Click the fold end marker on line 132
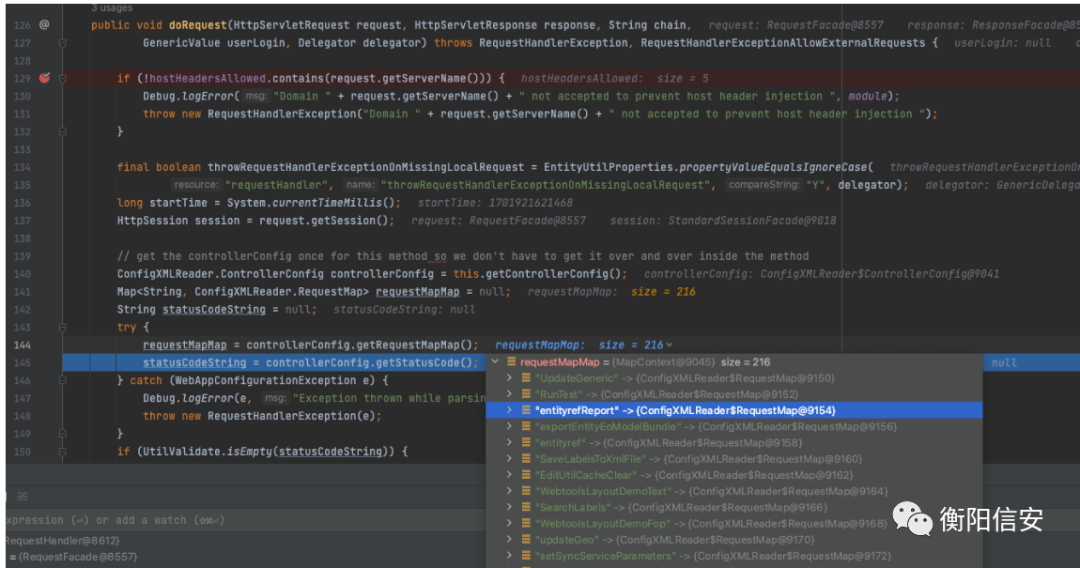Screen dimensions: 1080x568 coord(63,132)
